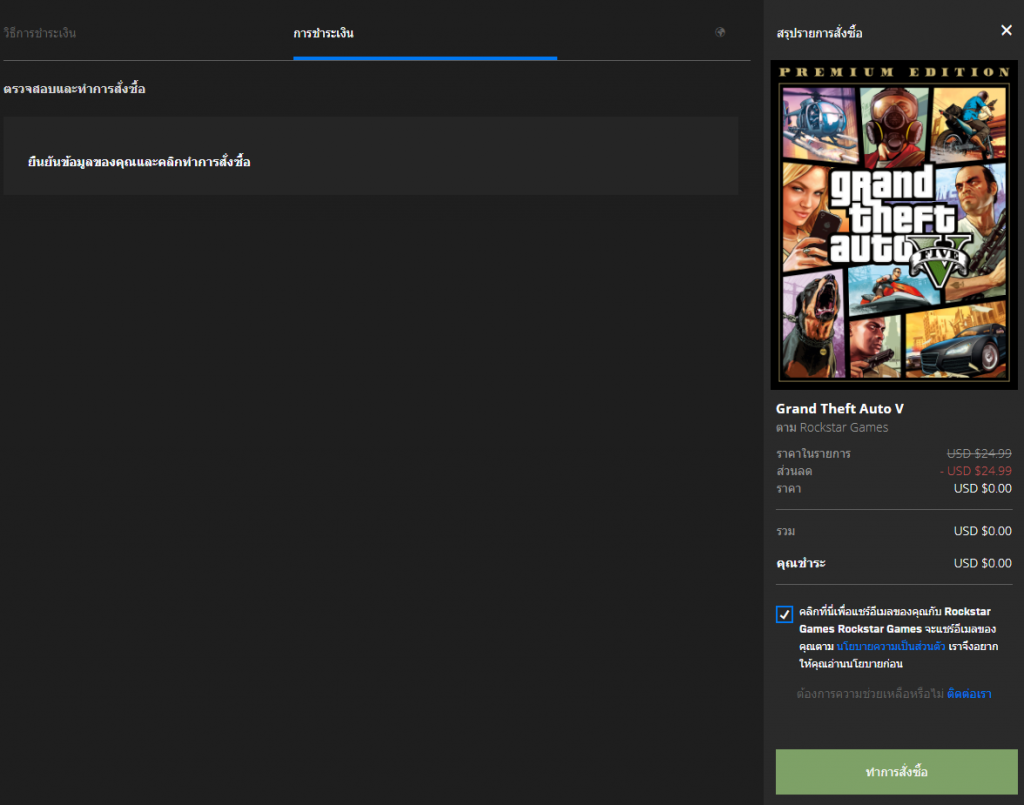1024x805 pixels.
Task: Click the ตาม Rockstar Games publisher text
Action: [x=831, y=428]
